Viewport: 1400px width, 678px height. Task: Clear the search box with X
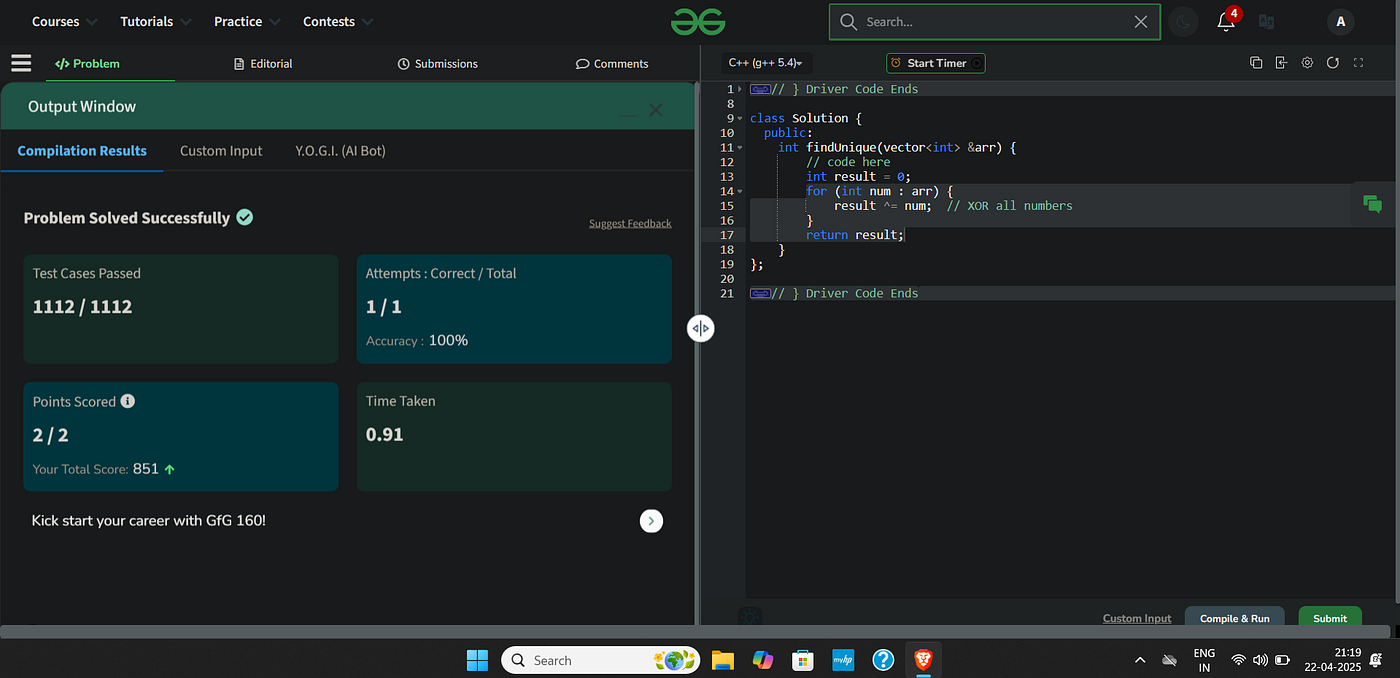[x=1141, y=21]
